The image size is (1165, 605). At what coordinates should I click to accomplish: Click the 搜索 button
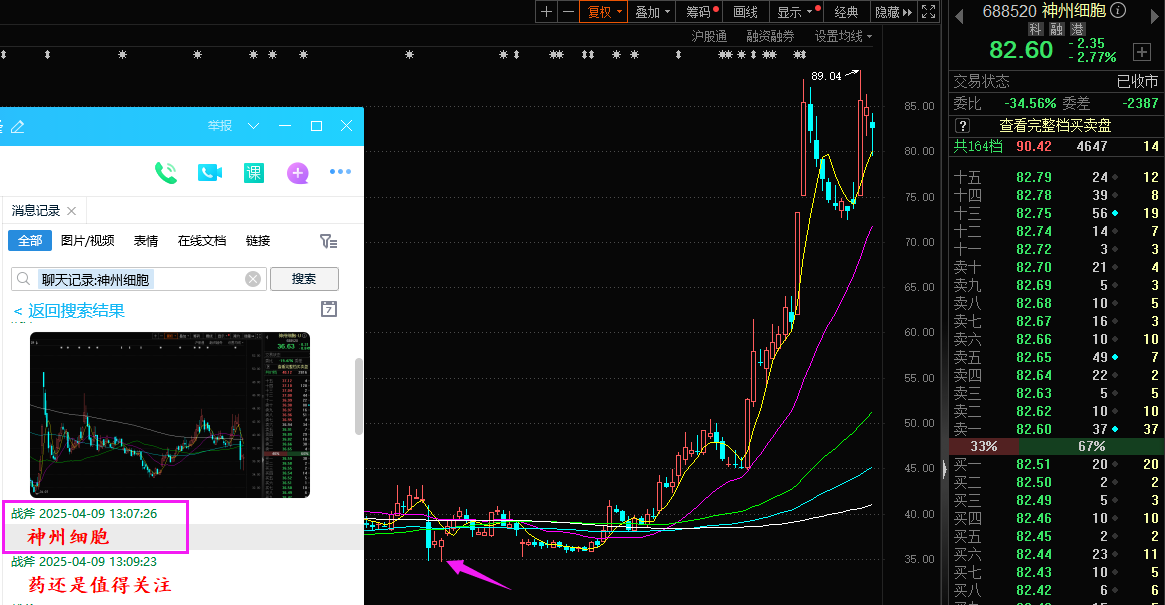(304, 279)
